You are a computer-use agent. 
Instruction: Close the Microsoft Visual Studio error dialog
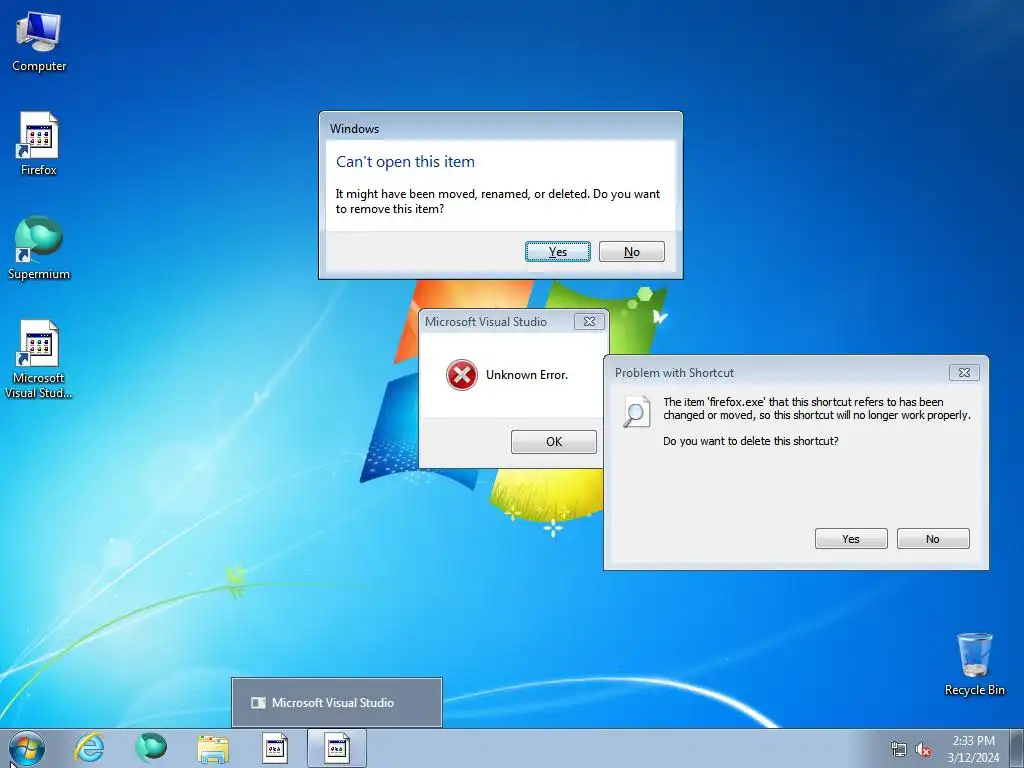pos(589,321)
